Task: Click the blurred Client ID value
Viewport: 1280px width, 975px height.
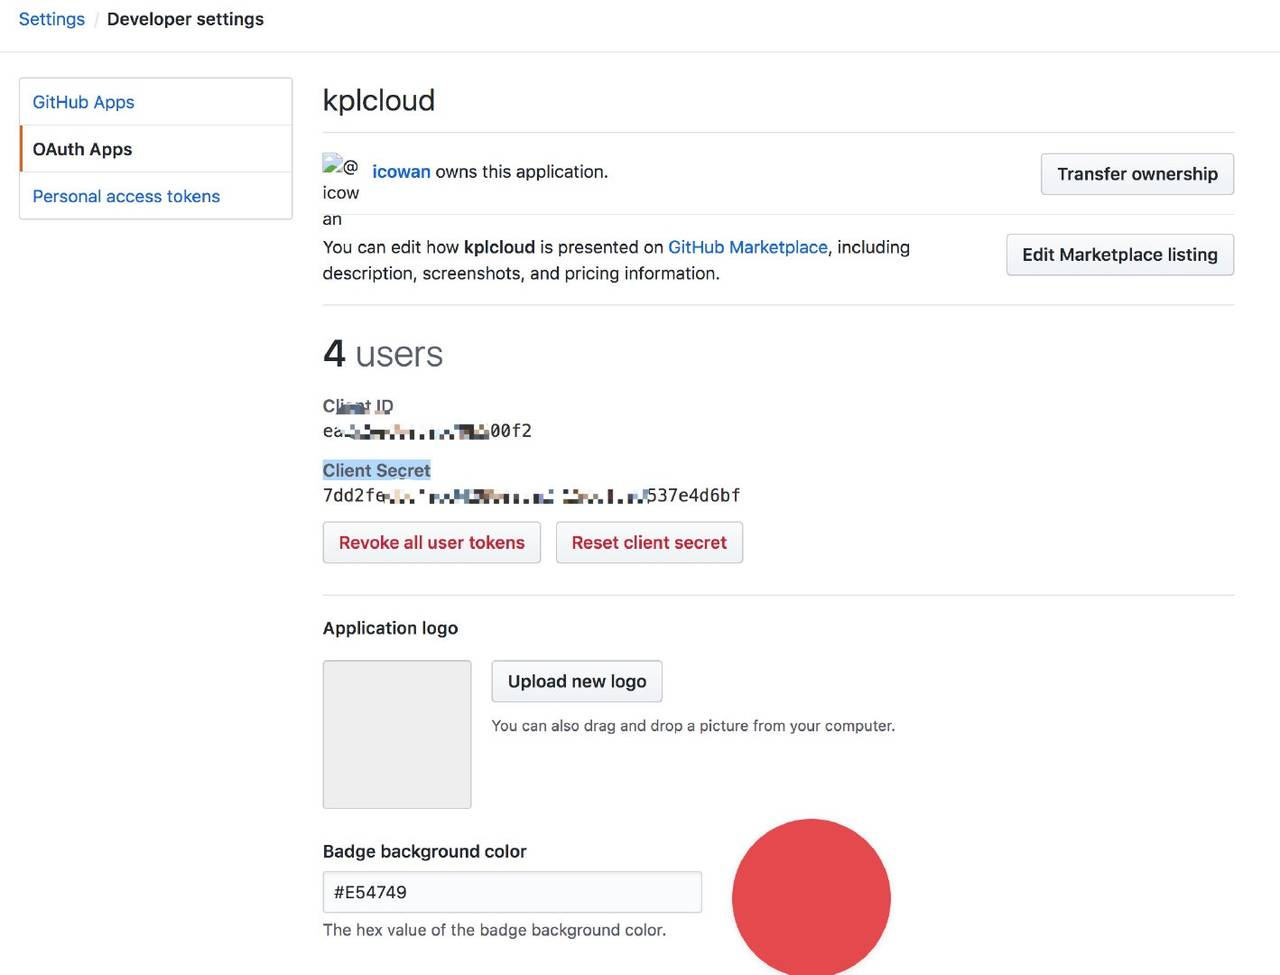Action: pyautogui.click(x=427, y=432)
